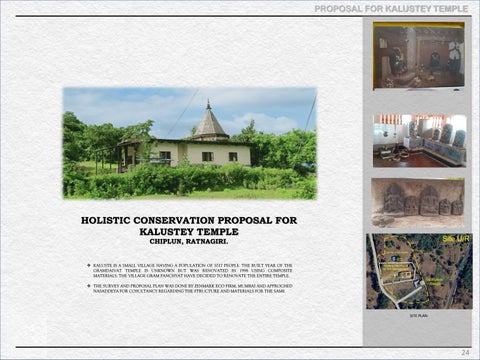
Task: Click the gray sidebar panel below the site plan
Action: [x=417, y=332]
